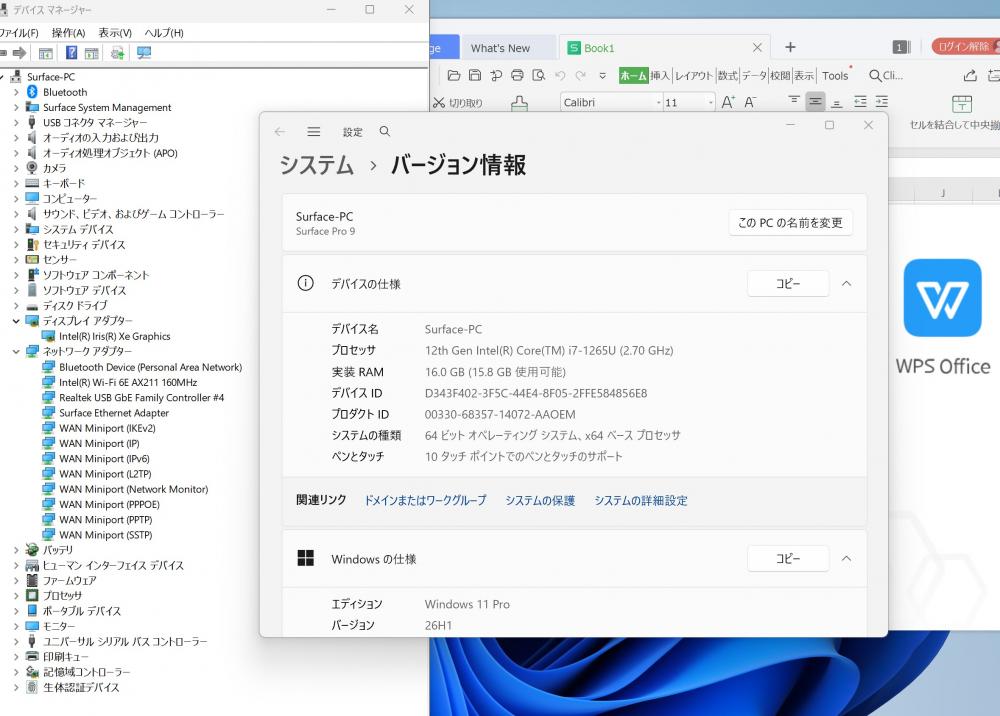This screenshot has width=1000, height=716.
Task: Click the WPS redo arrow
Action: tap(580, 75)
